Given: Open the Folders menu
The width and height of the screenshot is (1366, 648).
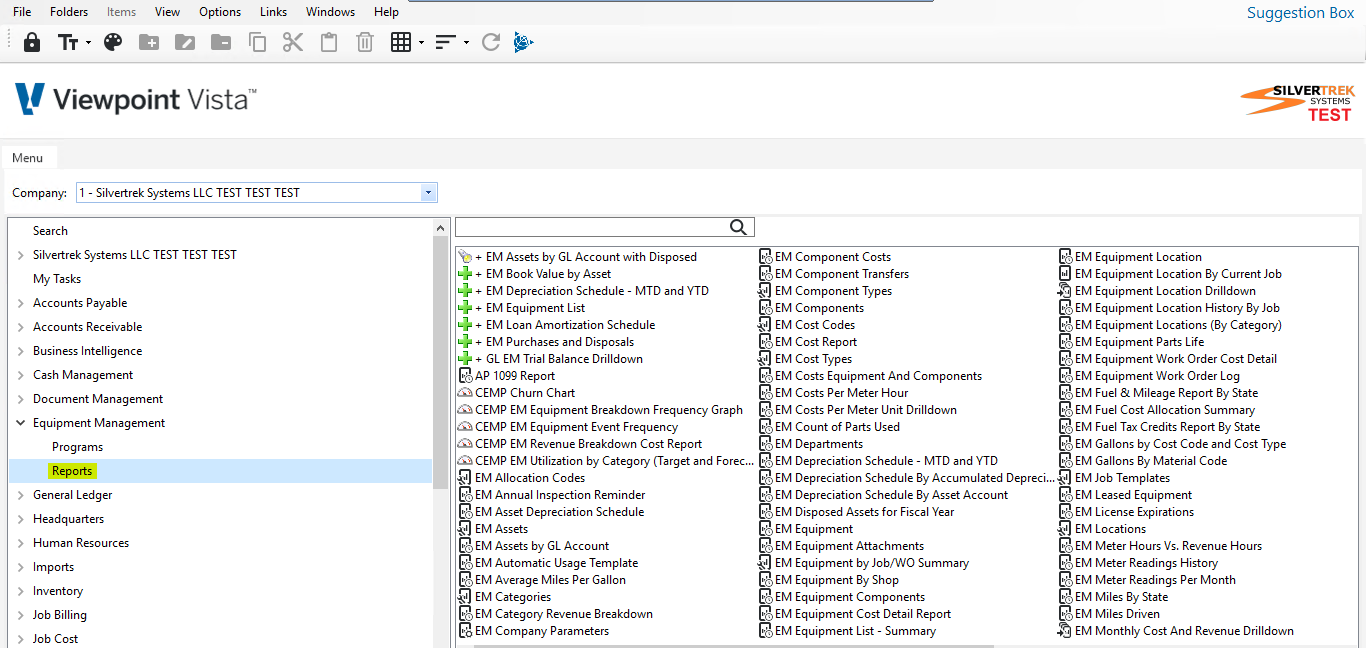Looking at the screenshot, I should (69, 12).
